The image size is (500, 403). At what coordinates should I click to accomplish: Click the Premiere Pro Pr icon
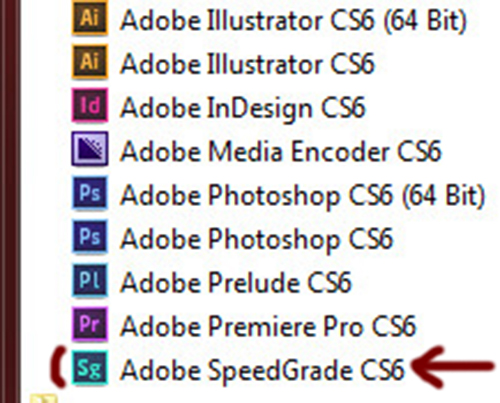point(90,324)
